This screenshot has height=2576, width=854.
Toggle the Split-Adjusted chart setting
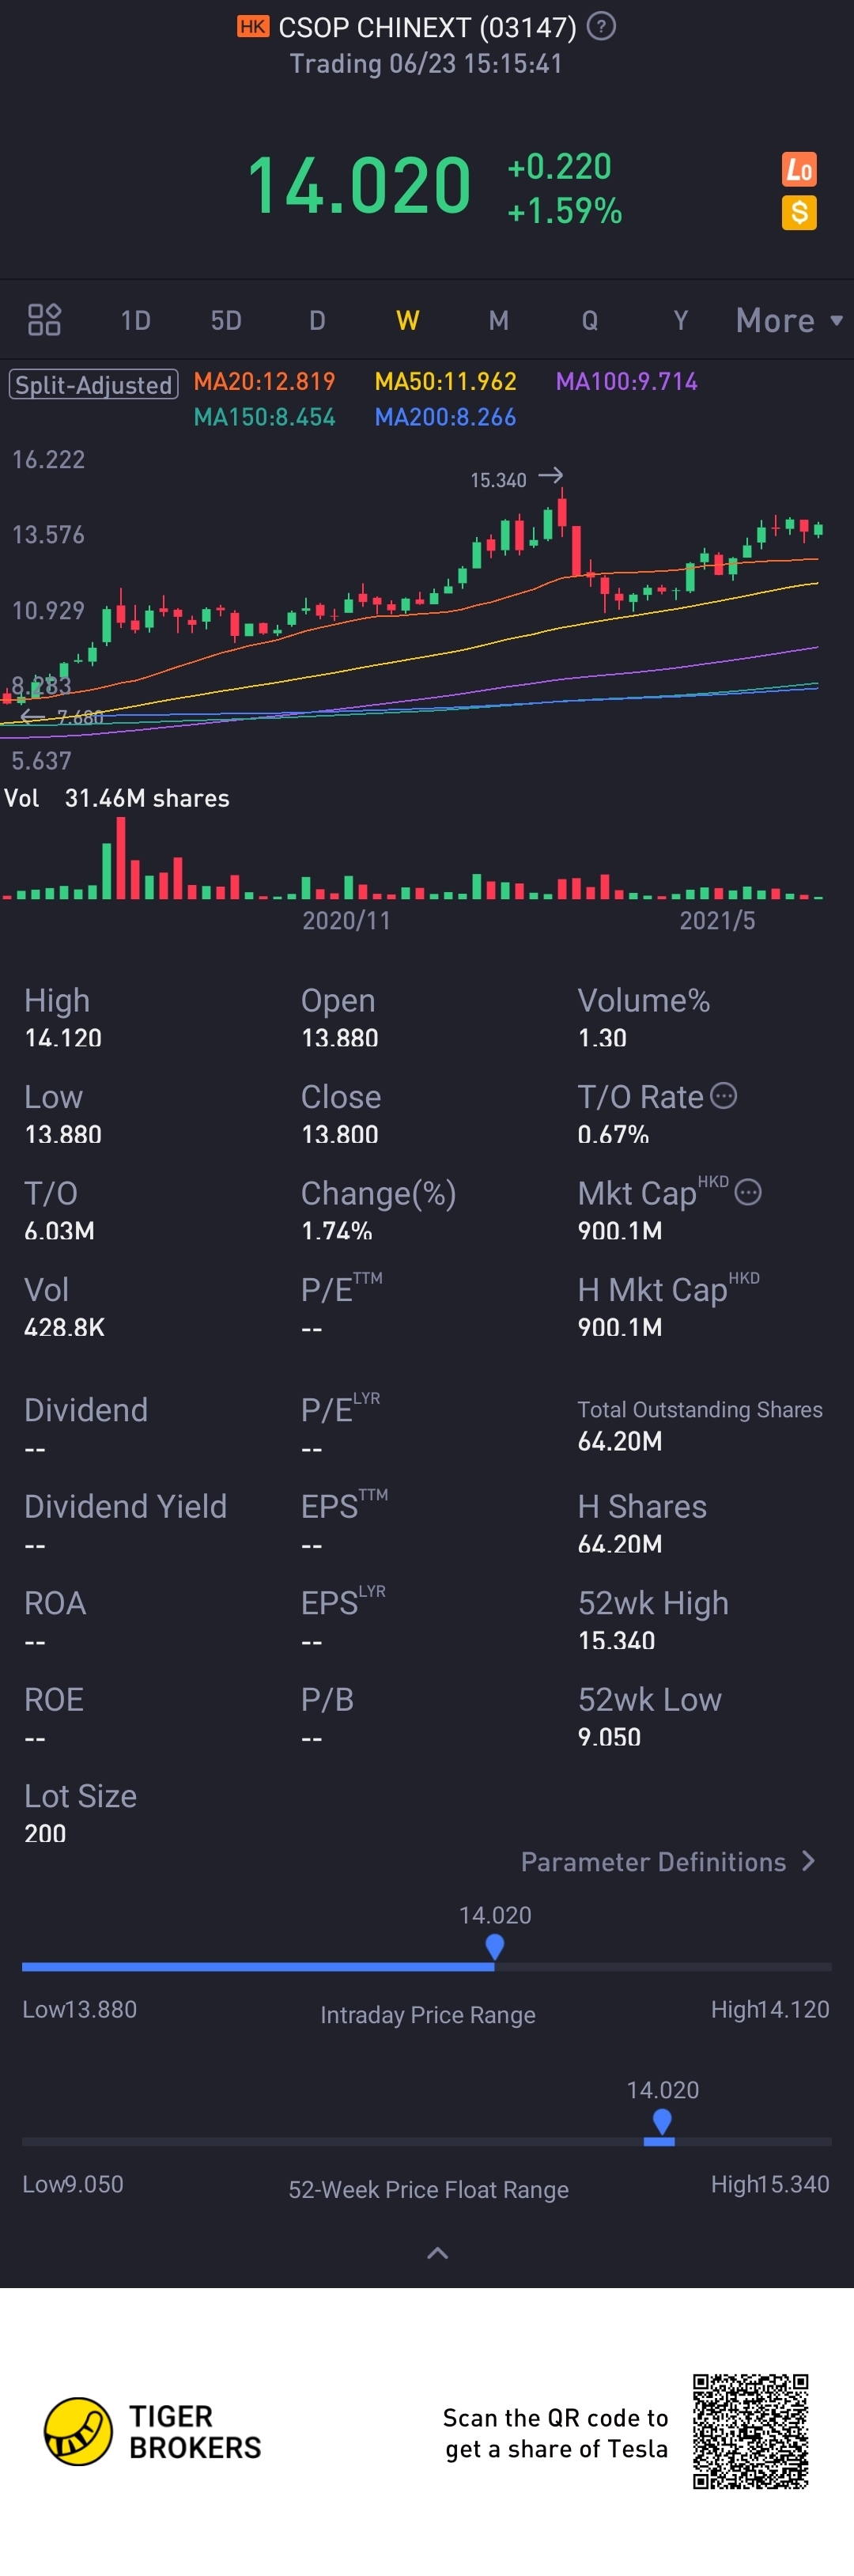[x=93, y=385]
